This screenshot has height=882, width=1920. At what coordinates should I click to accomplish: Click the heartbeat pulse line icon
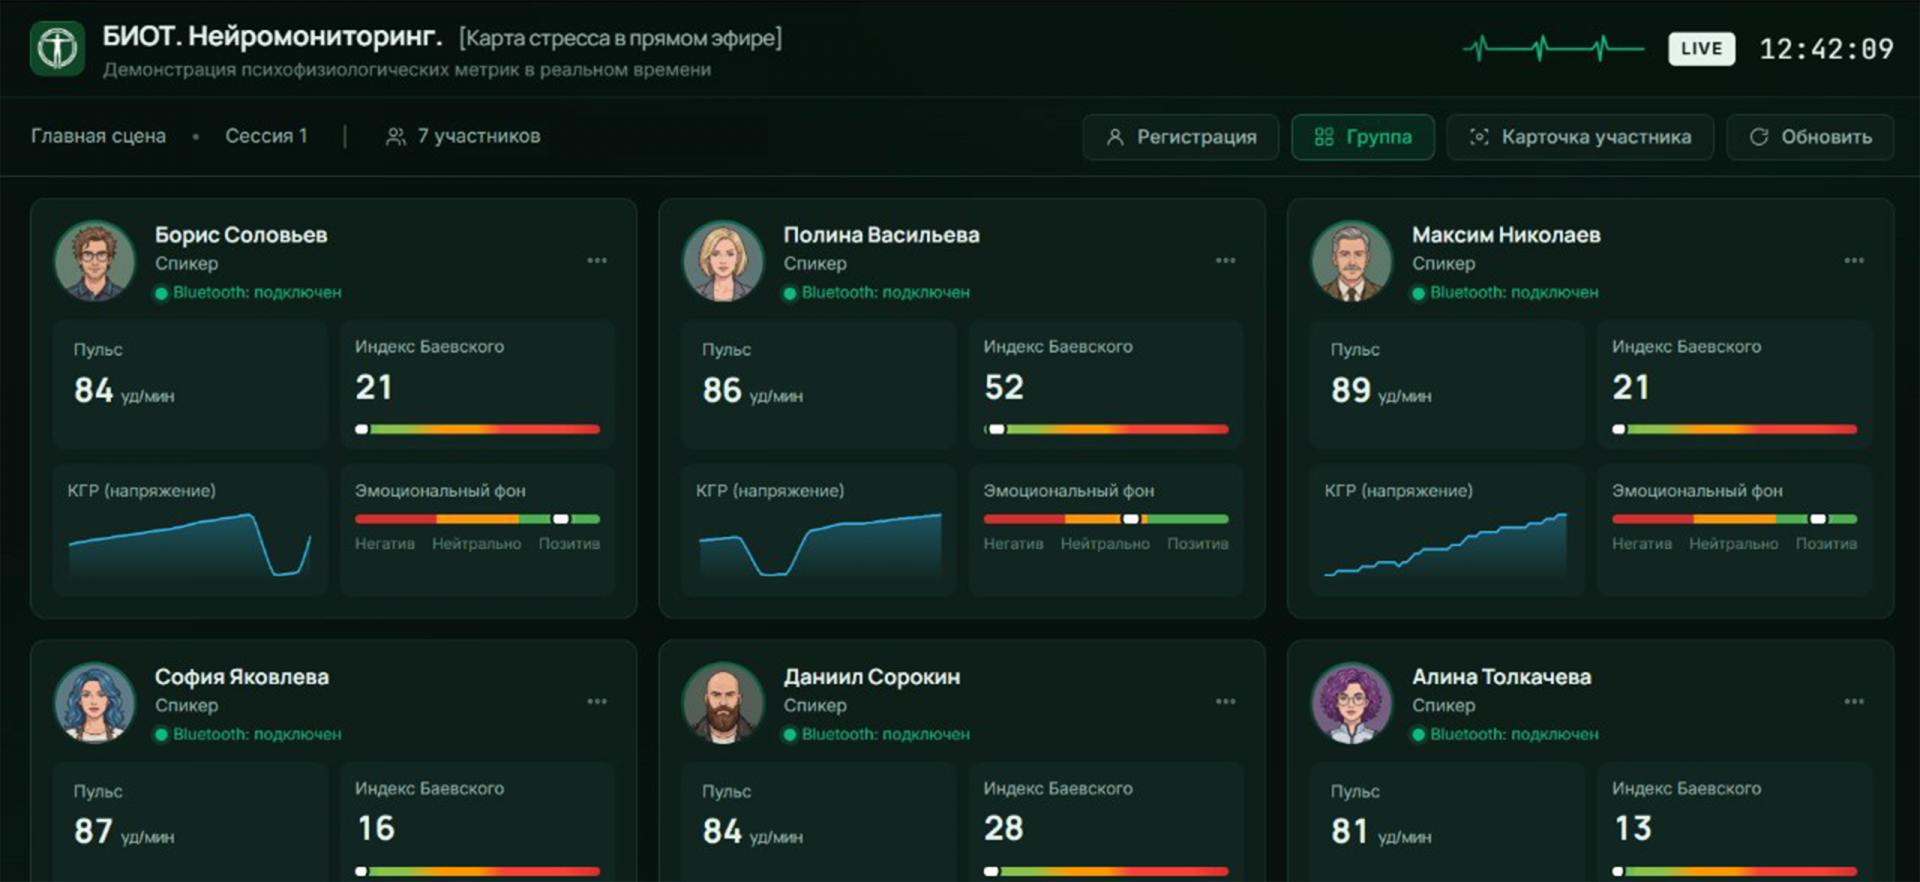tap(1553, 48)
